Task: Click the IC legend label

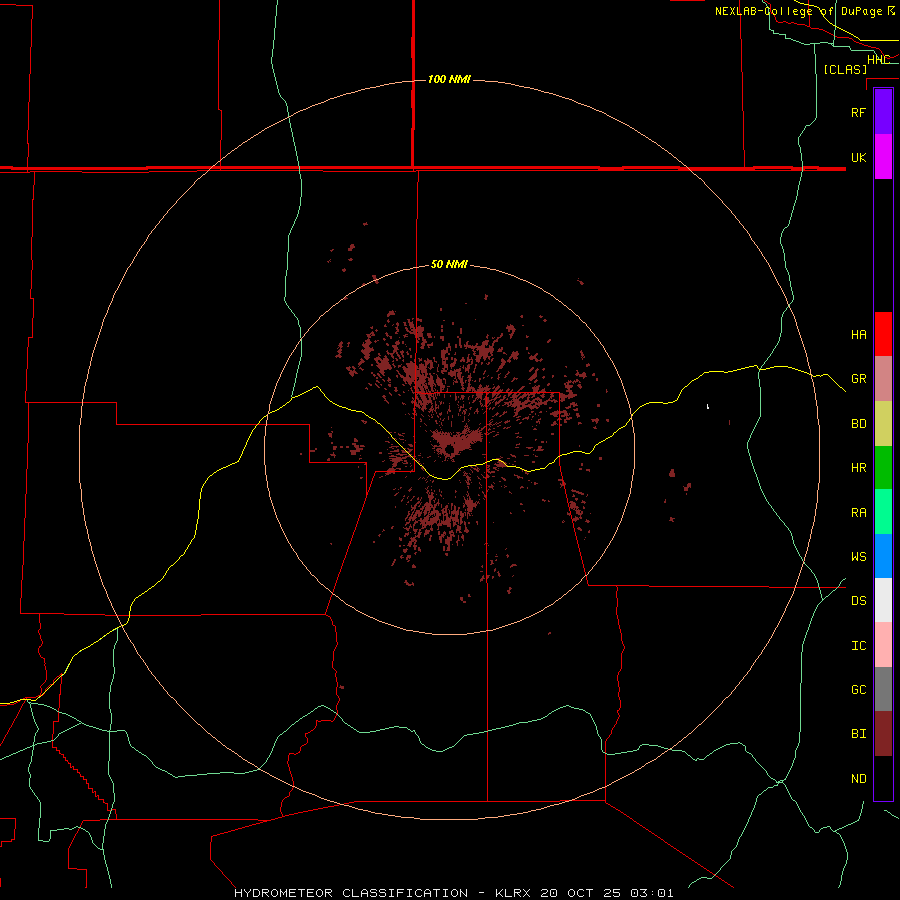Action: point(858,646)
